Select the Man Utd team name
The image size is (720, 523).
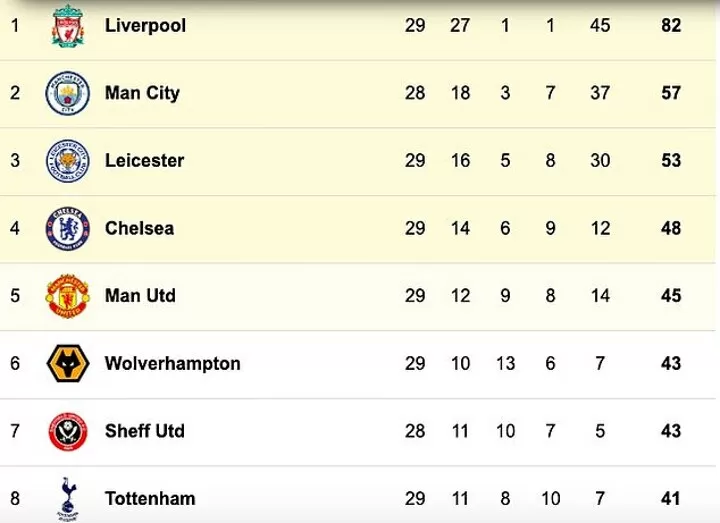[140, 296]
